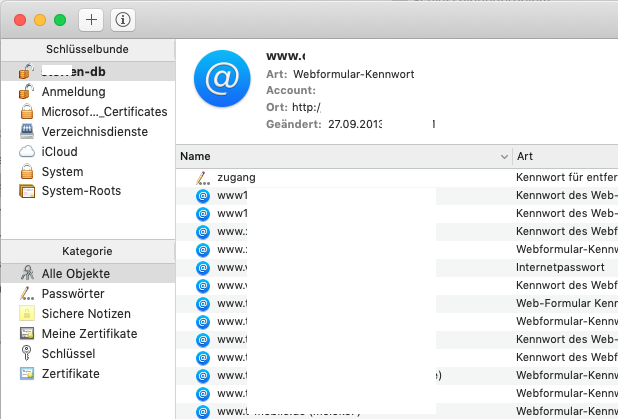This screenshot has height=419, width=618.
Task: Click the Internetpasswort cell
Action: [x=560, y=267]
